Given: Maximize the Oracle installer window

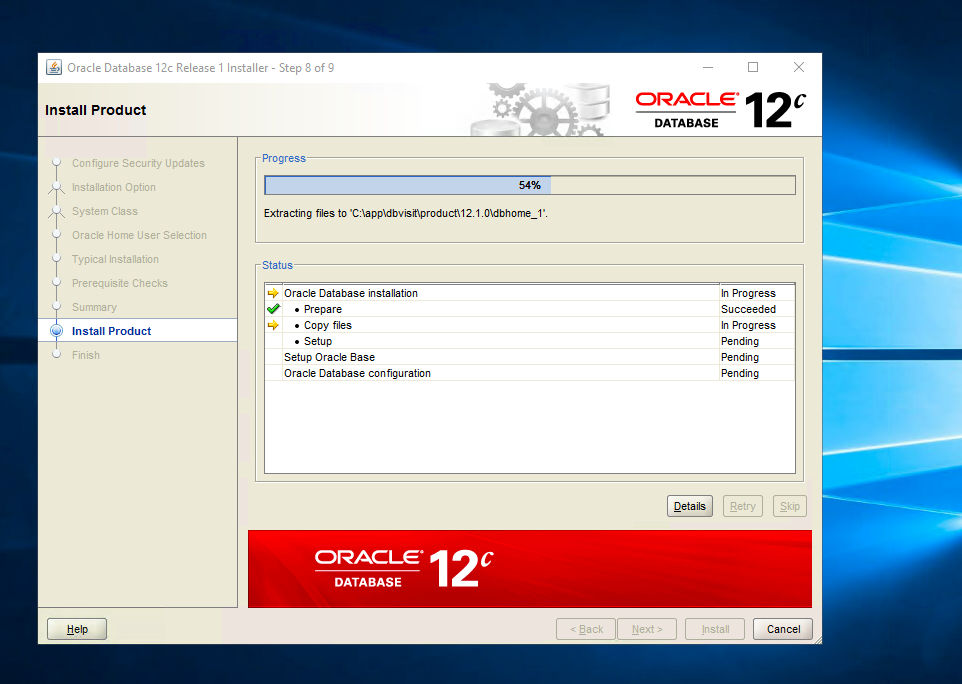Looking at the screenshot, I should [753, 67].
